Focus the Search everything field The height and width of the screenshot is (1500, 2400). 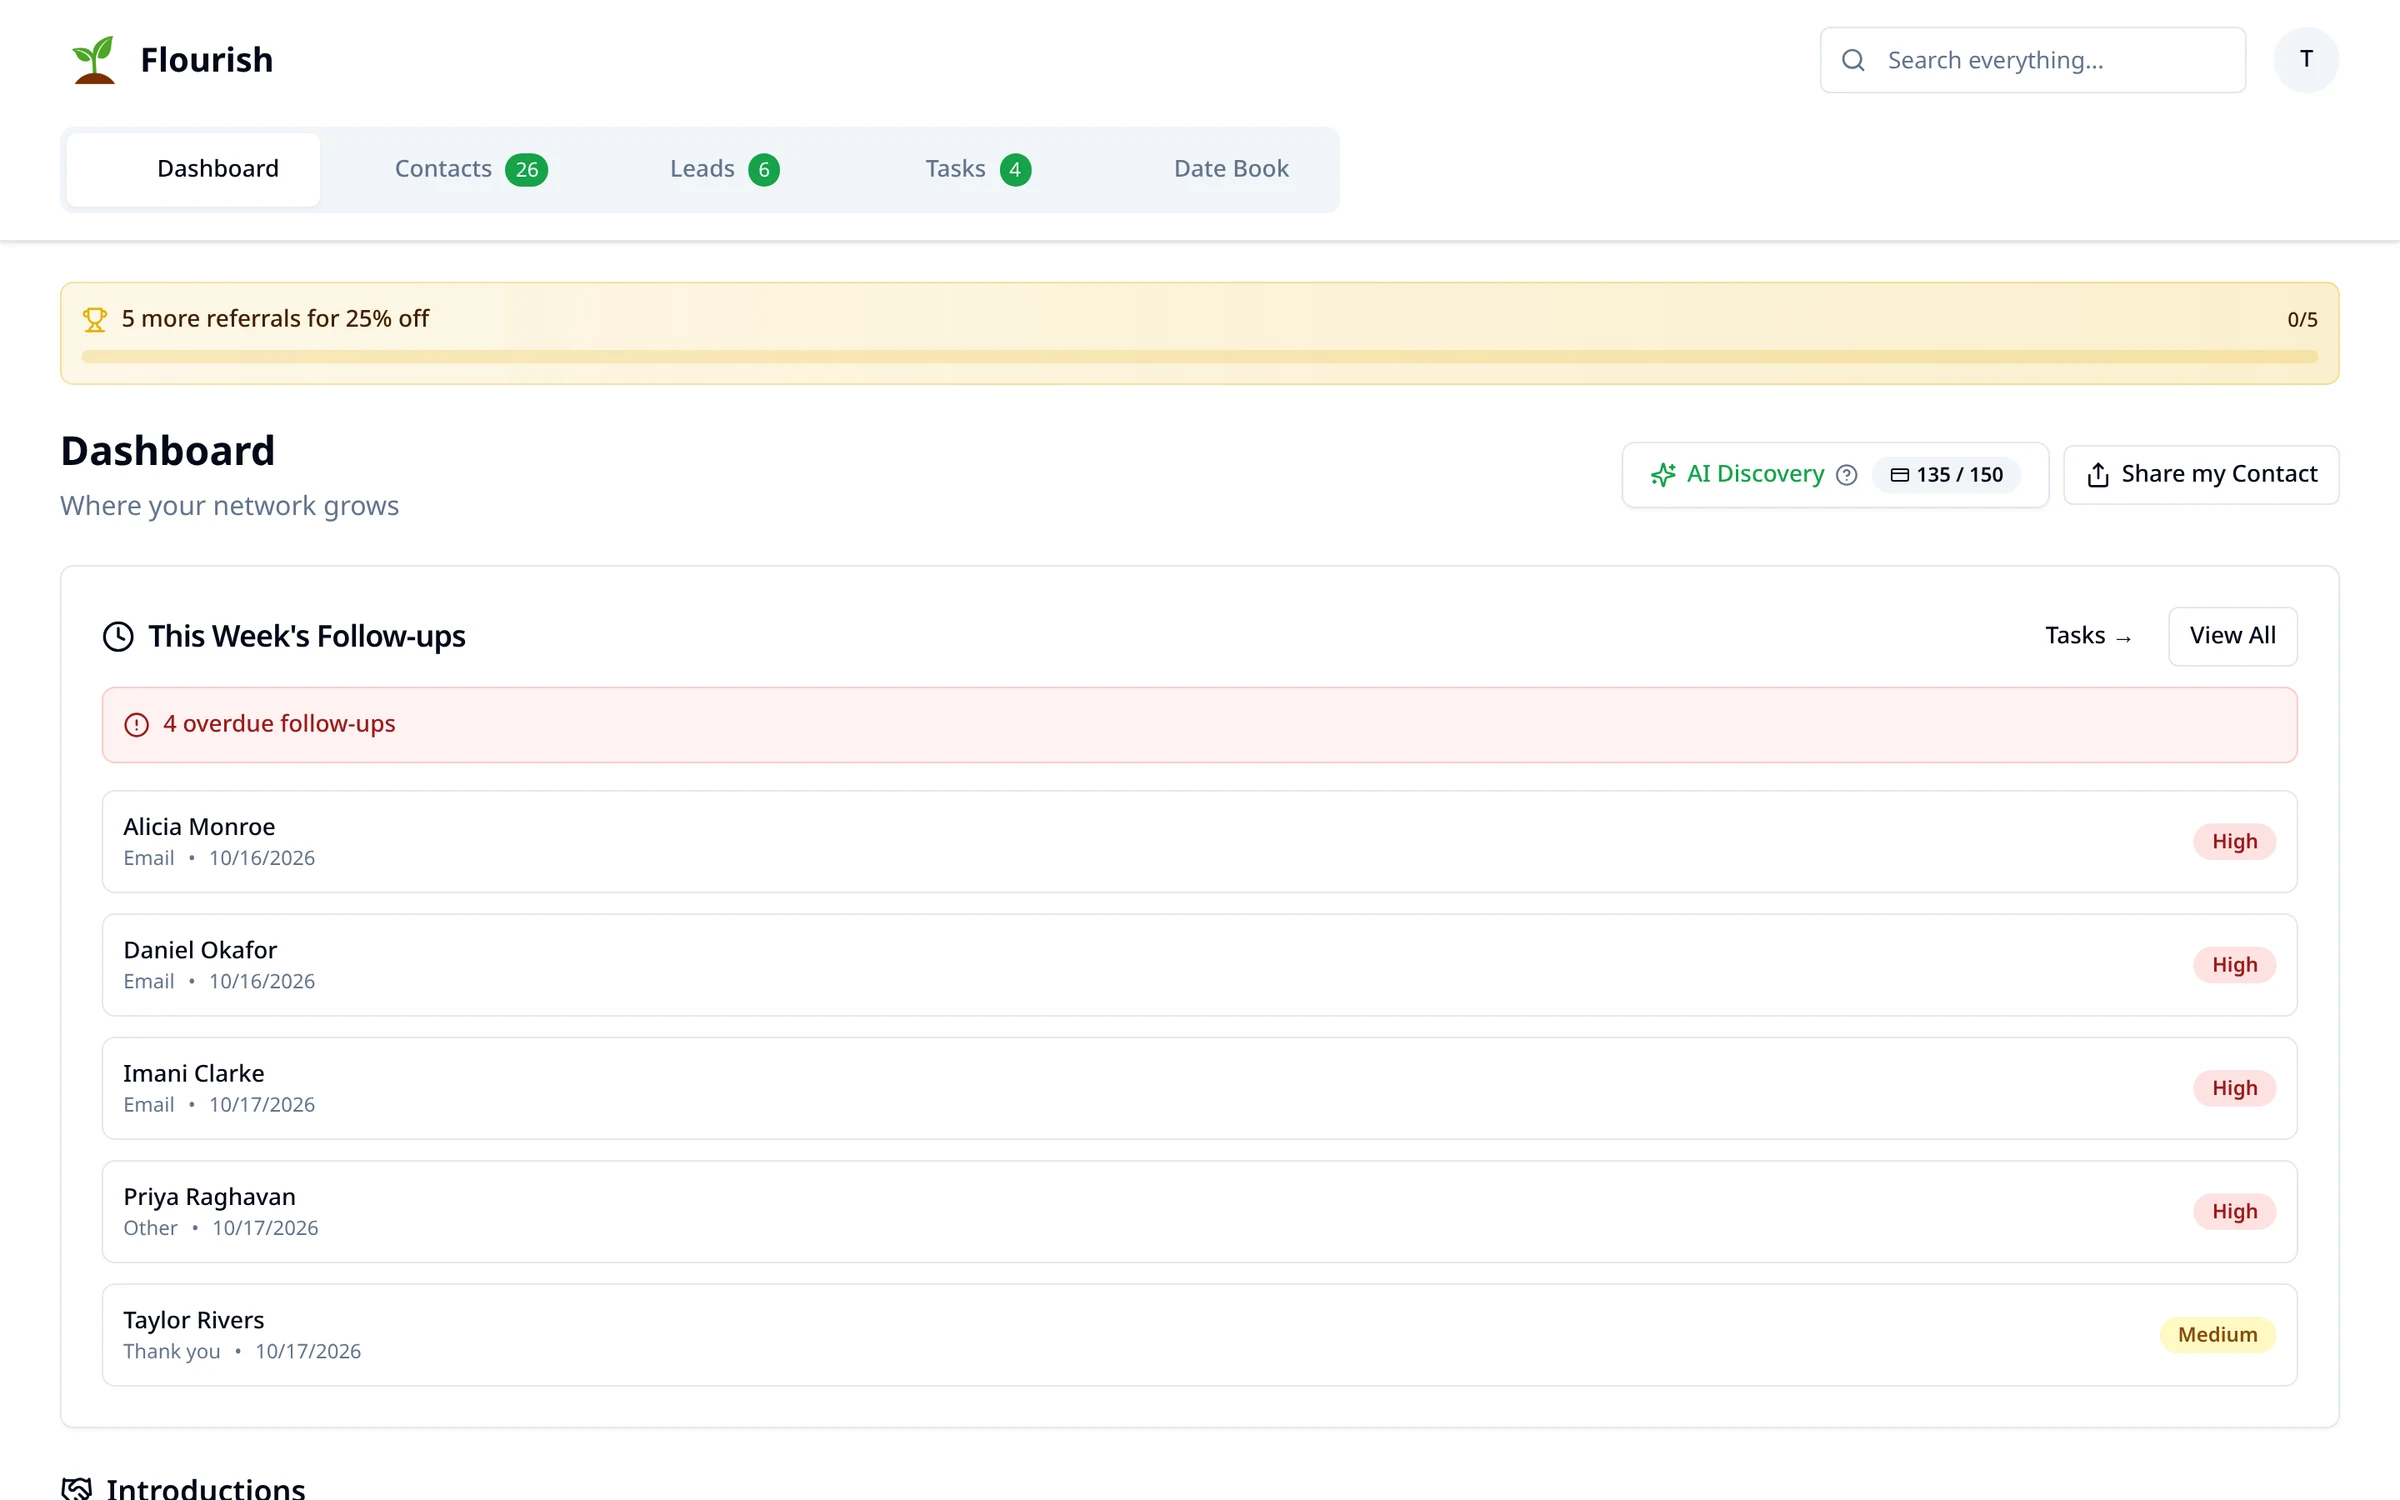(x=2032, y=60)
